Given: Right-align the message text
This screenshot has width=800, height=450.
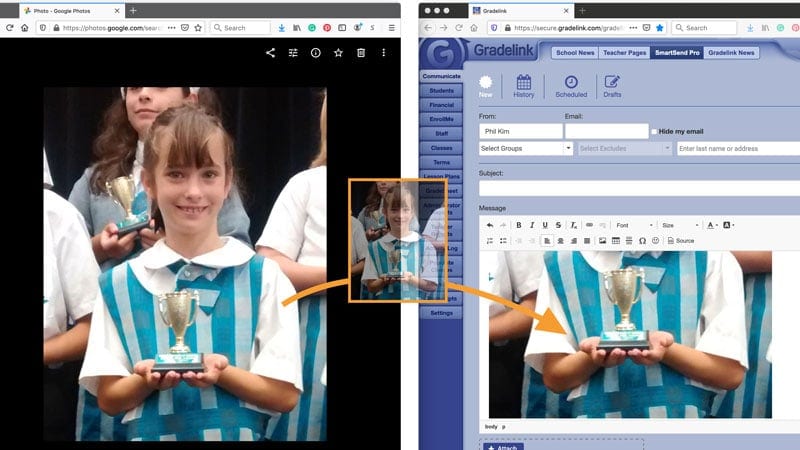Looking at the screenshot, I should (573, 241).
